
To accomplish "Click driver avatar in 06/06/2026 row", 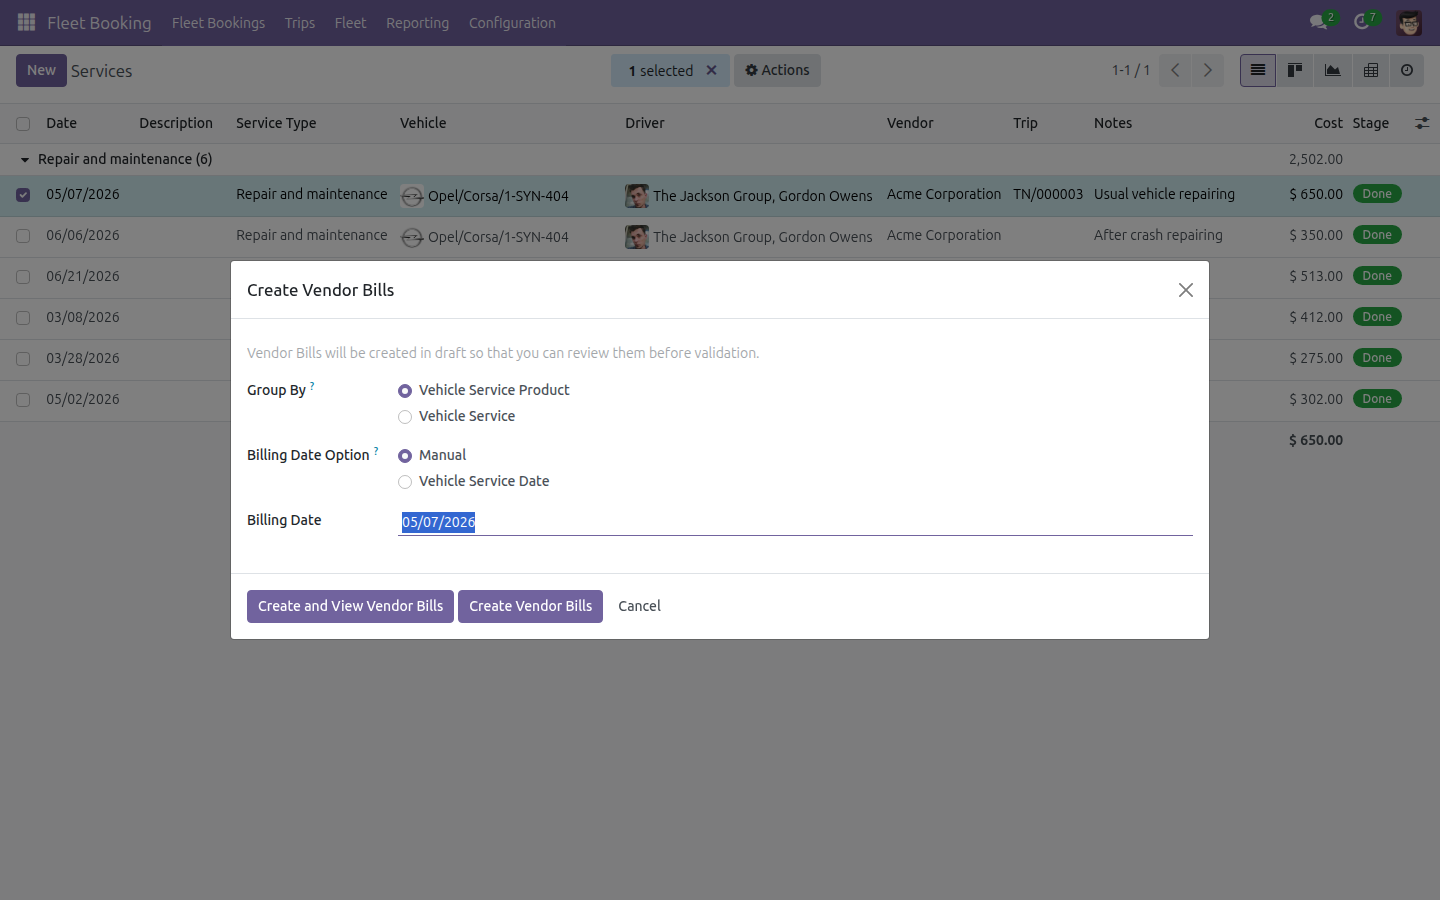I will 637,237.
